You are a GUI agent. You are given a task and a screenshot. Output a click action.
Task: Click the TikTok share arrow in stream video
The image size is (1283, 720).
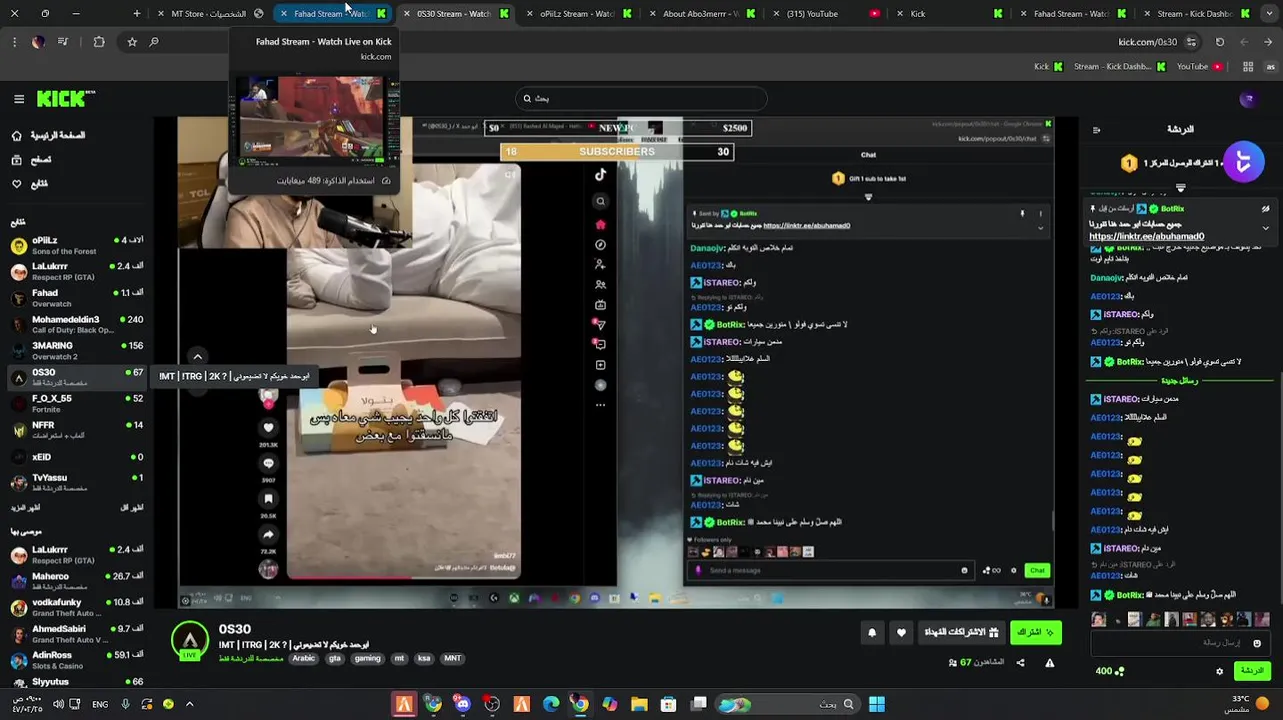(x=268, y=534)
